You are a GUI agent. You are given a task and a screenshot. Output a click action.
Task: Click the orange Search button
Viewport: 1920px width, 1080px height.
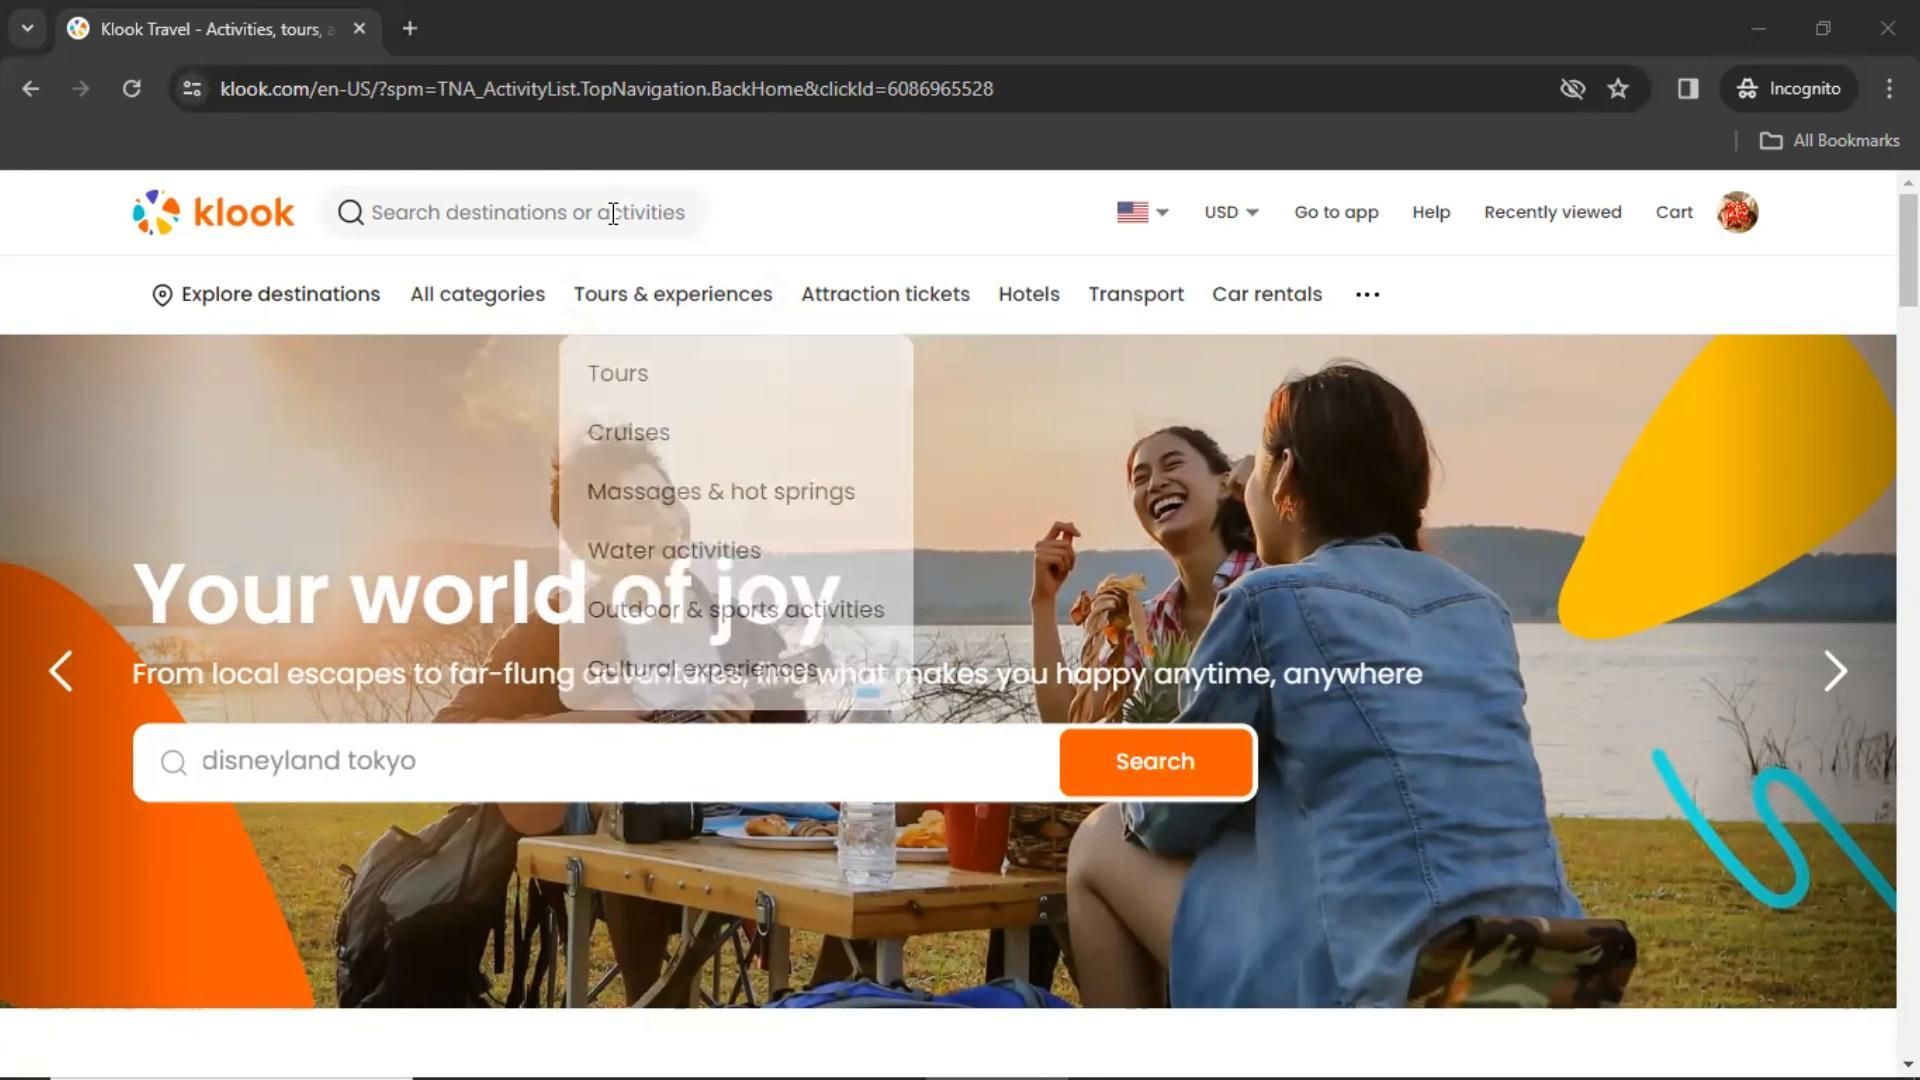(1155, 761)
